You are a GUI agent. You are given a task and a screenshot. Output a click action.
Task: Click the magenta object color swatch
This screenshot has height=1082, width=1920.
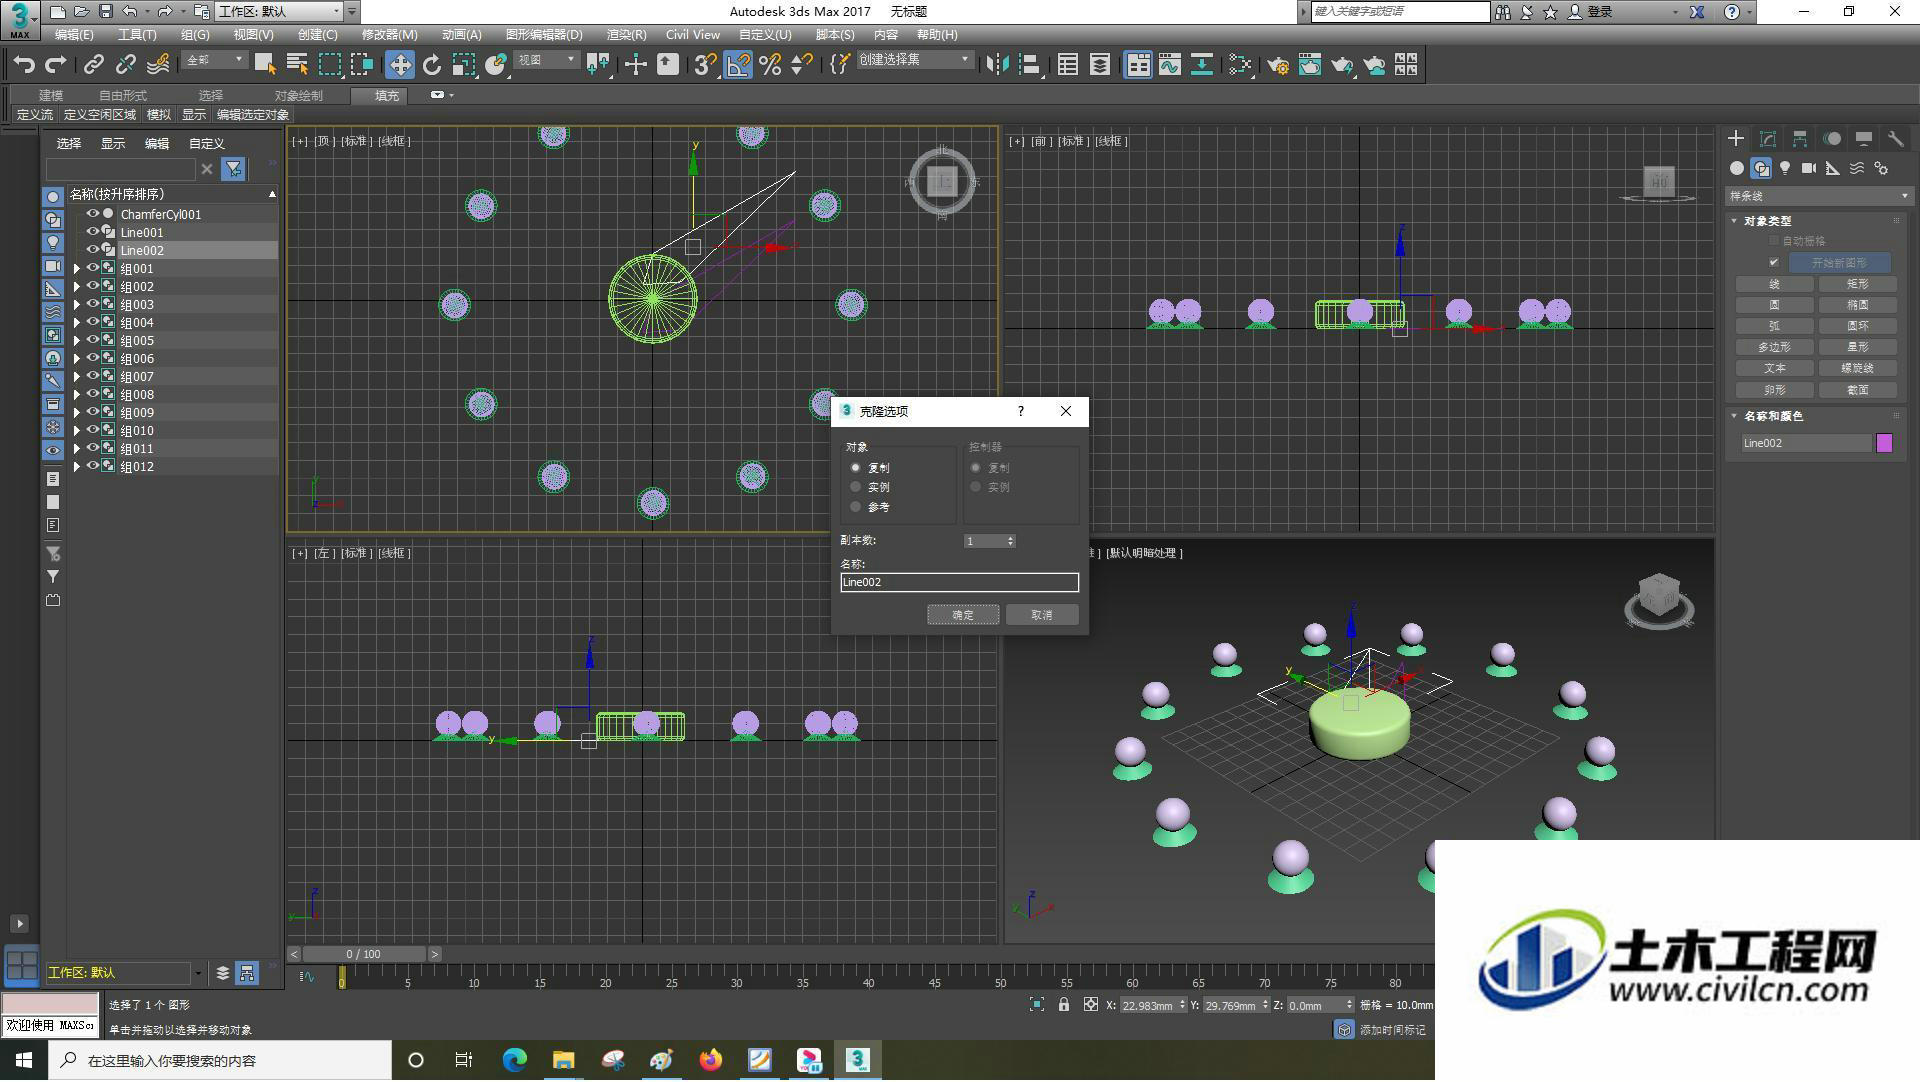click(x=1885, y=443)
